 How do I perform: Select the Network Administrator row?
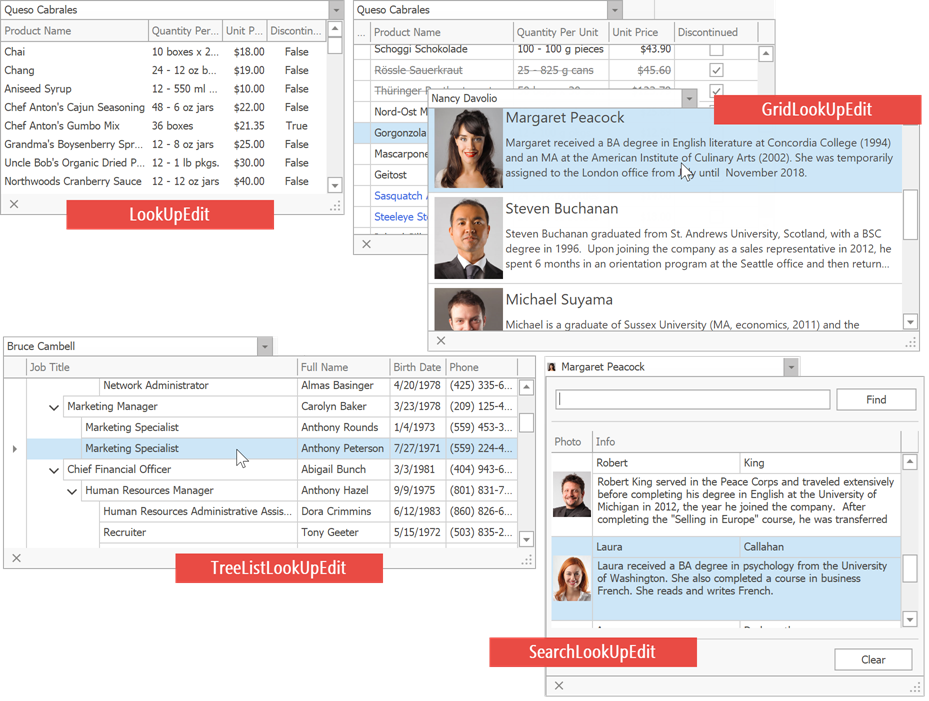tap(272, 386)
